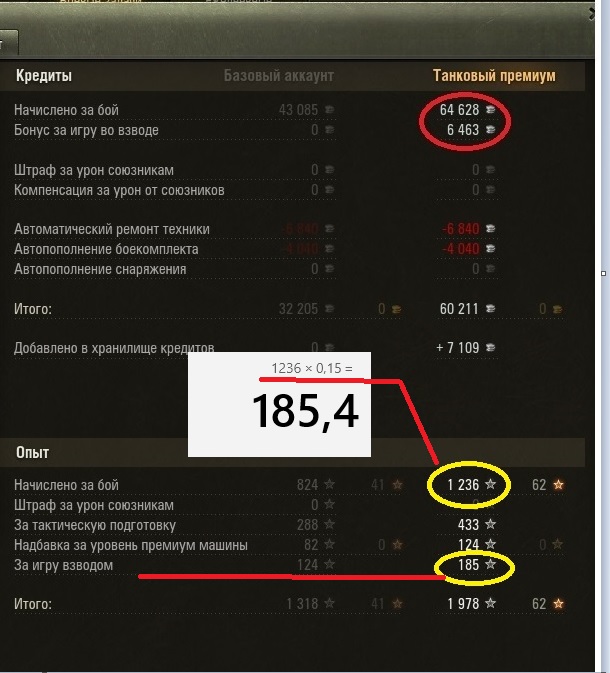Click the credits icon beside 64 628
Viewport: 610px width, 673px height.
tap(490, 109)
